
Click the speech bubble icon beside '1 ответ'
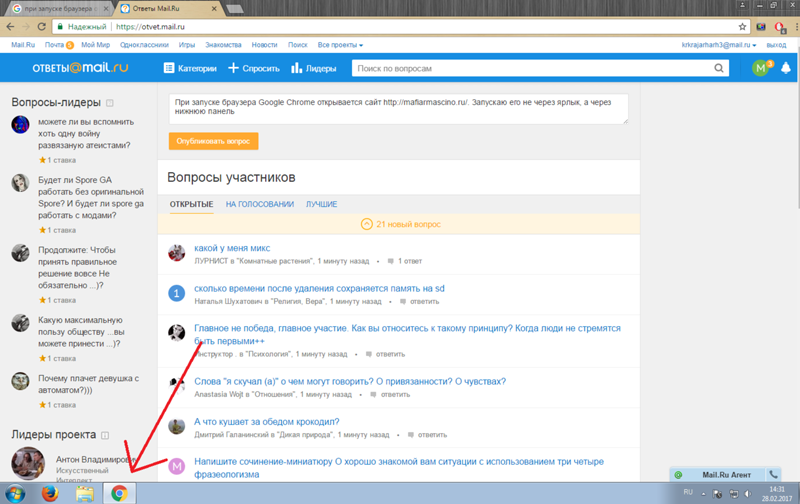pyautogui.click(x=391, y=261)
